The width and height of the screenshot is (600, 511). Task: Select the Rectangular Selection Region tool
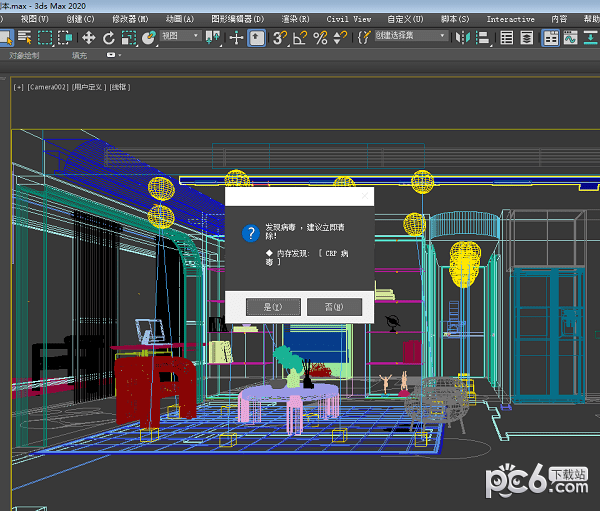click(45, 37)
